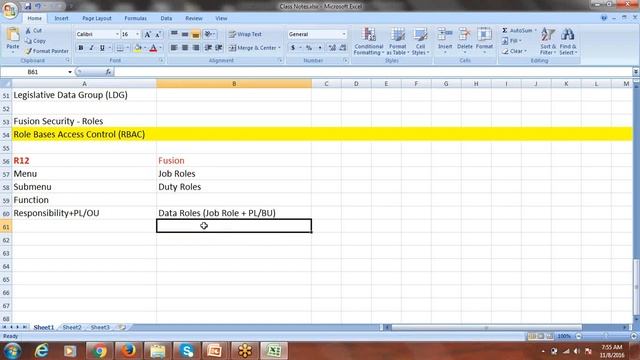Toggle Center alignment
The width and height of the screenshot is (640, 360).
(x=185, y=48)
